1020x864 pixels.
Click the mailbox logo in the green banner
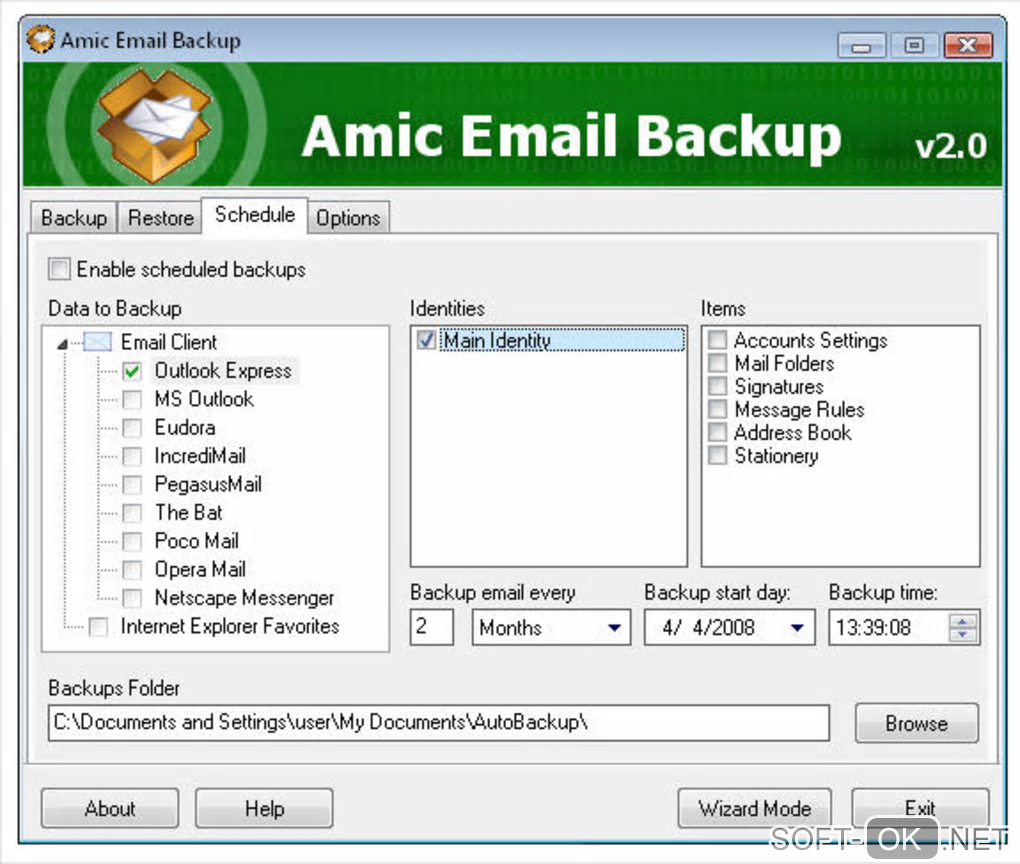tap(154, 125)
